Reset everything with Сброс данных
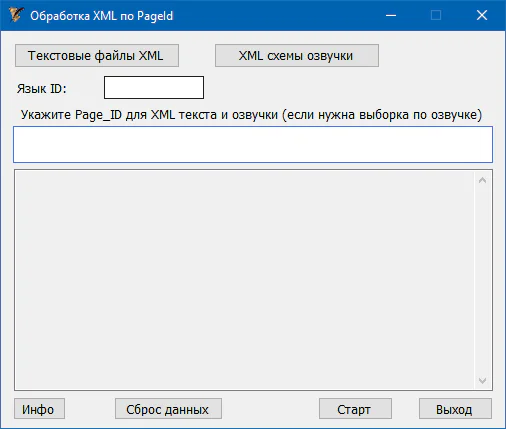This screenshot has width=506, height=429. [x=168, y=409]
